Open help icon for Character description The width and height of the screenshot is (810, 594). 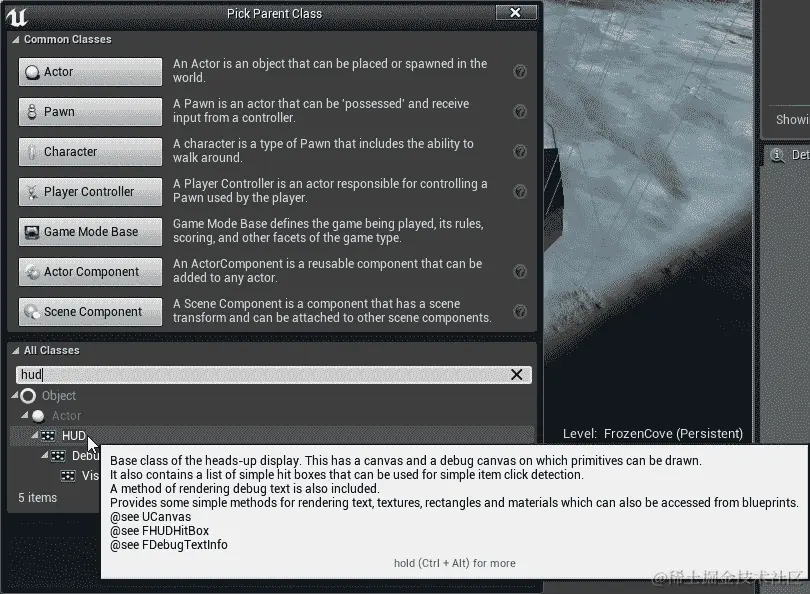tap(520, 151)
